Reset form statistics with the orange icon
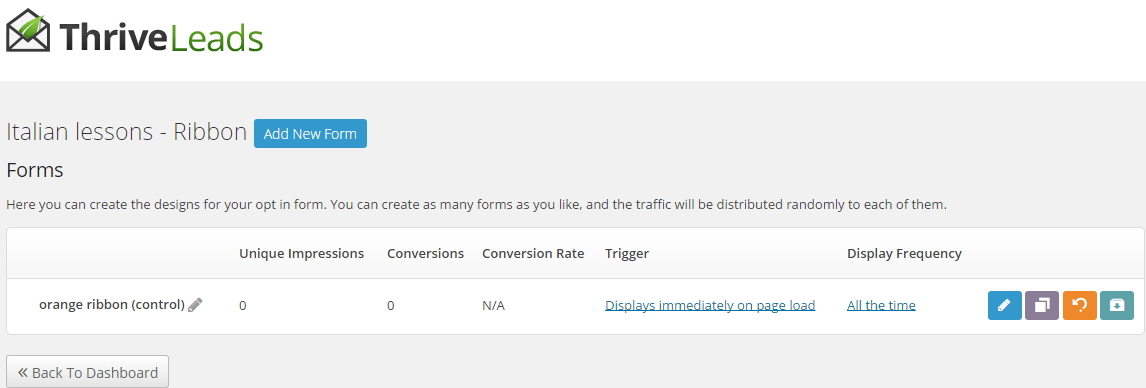The height and width of the screenshot is (388, 1146). pyautogui.click(x=1079, y=305)
